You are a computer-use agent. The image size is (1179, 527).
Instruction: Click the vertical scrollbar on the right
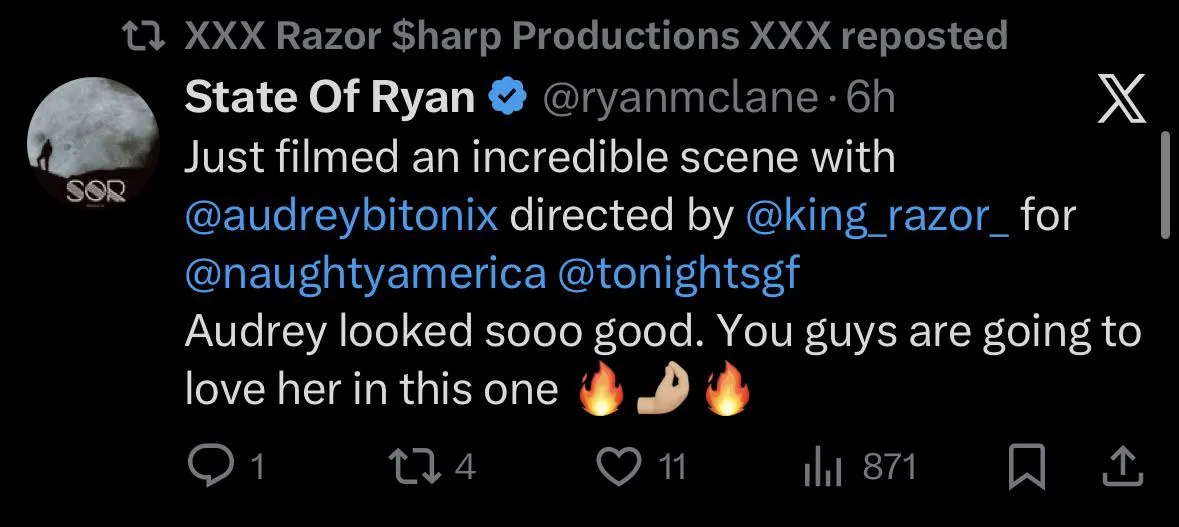pos(1163,185)
